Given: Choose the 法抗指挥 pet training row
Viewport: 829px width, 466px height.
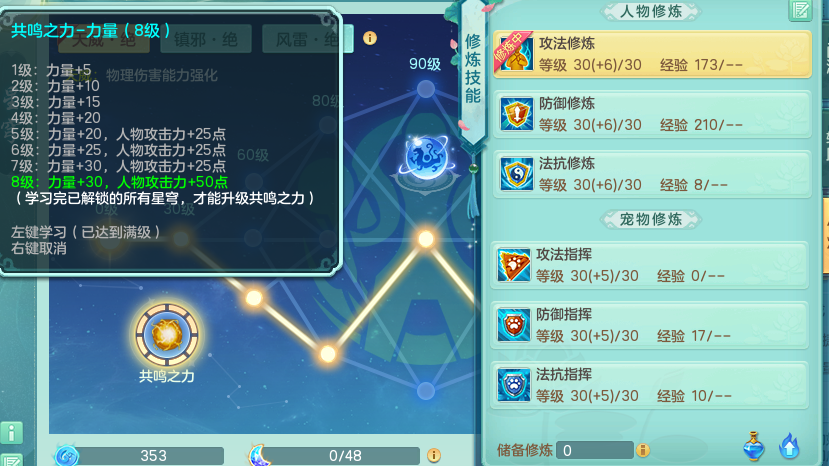Looking at the screenshot, I should point(650,385).
